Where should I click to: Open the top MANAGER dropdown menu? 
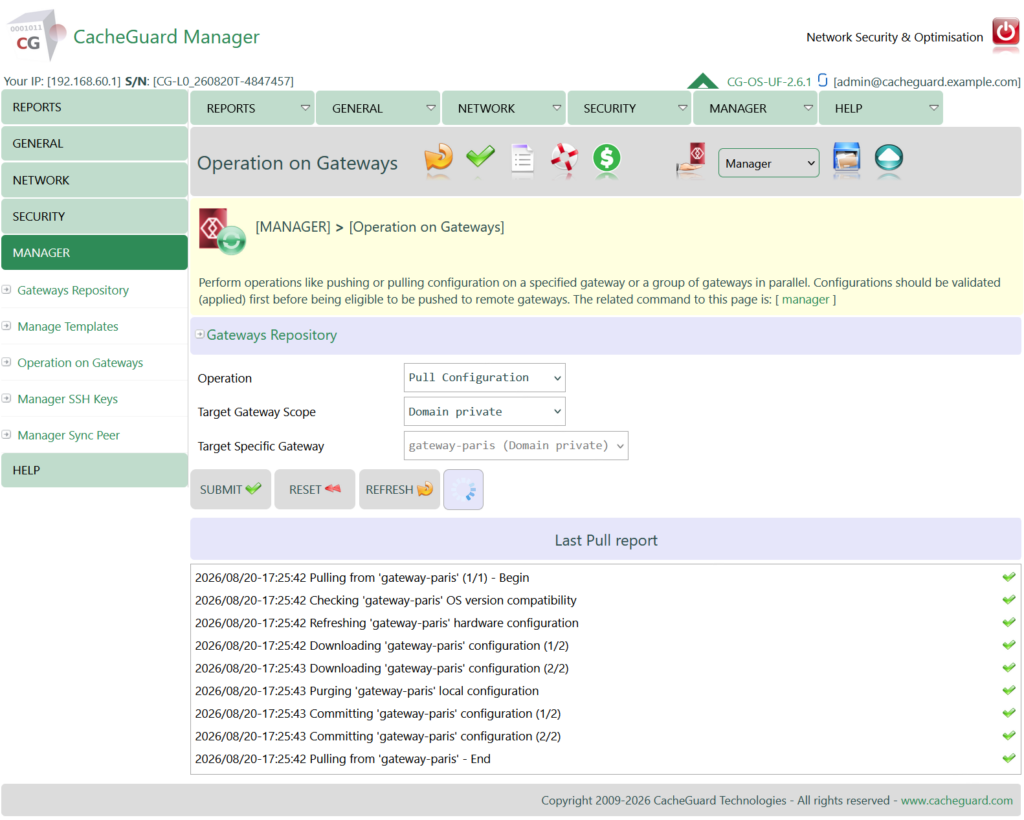(x=755, y=108)
